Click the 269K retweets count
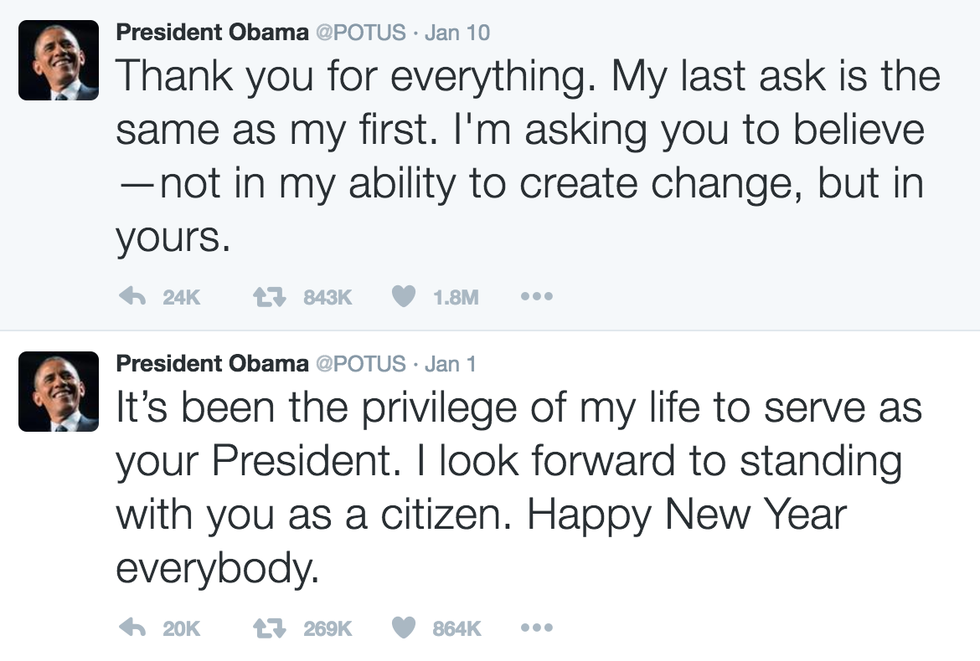The height and width of the screenshot is (661, 980). pos(327,628)
